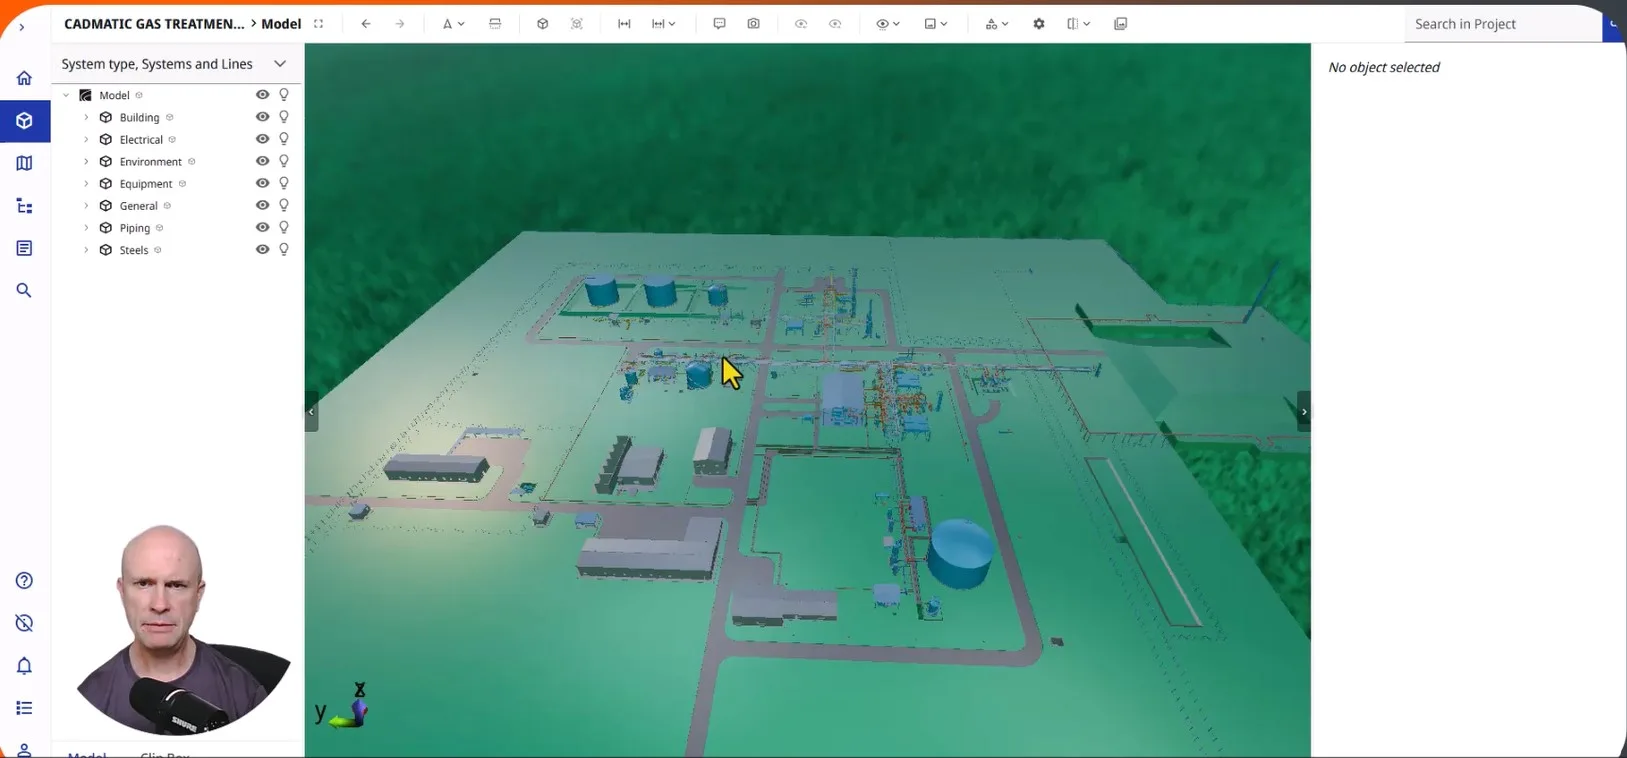Open notifications bell in sidebar

[x=24, y=666]
